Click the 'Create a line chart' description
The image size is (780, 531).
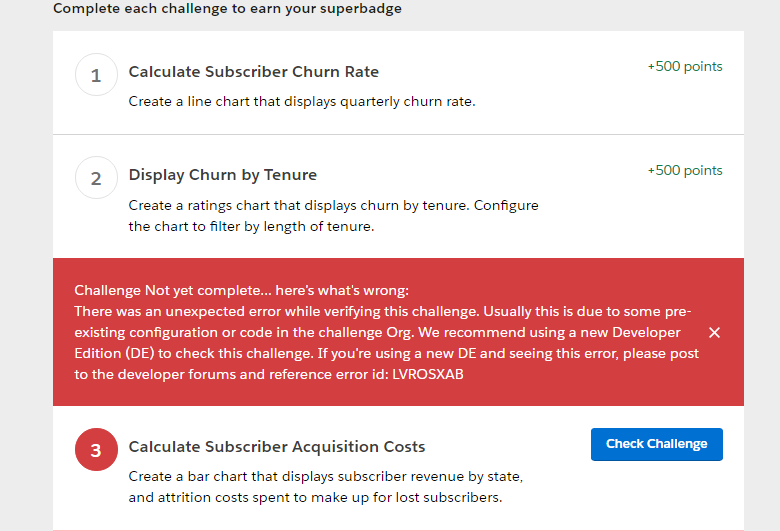coord(301,102)
